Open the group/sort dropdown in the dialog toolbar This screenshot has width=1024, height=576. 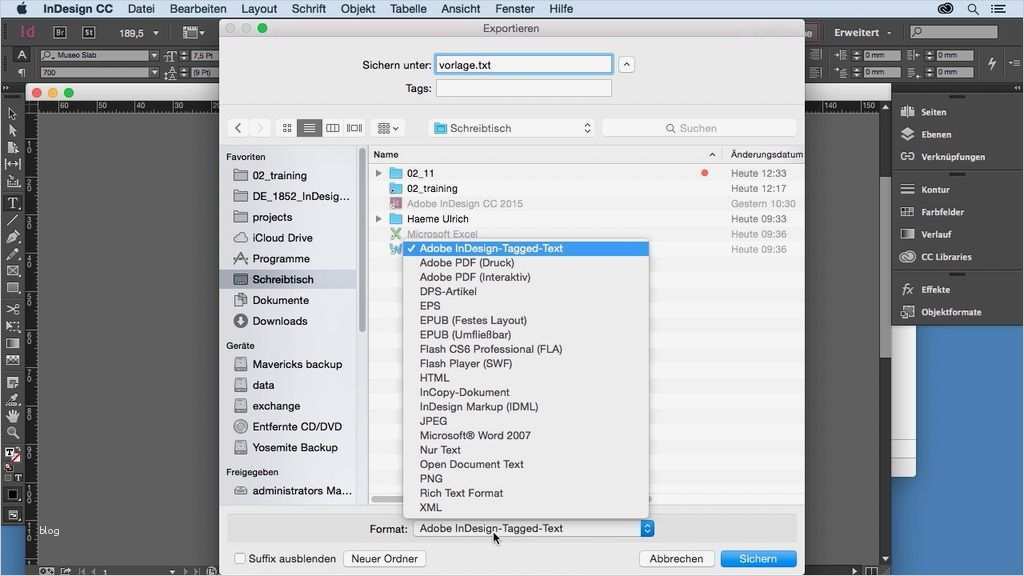click(x=385, y=128)
